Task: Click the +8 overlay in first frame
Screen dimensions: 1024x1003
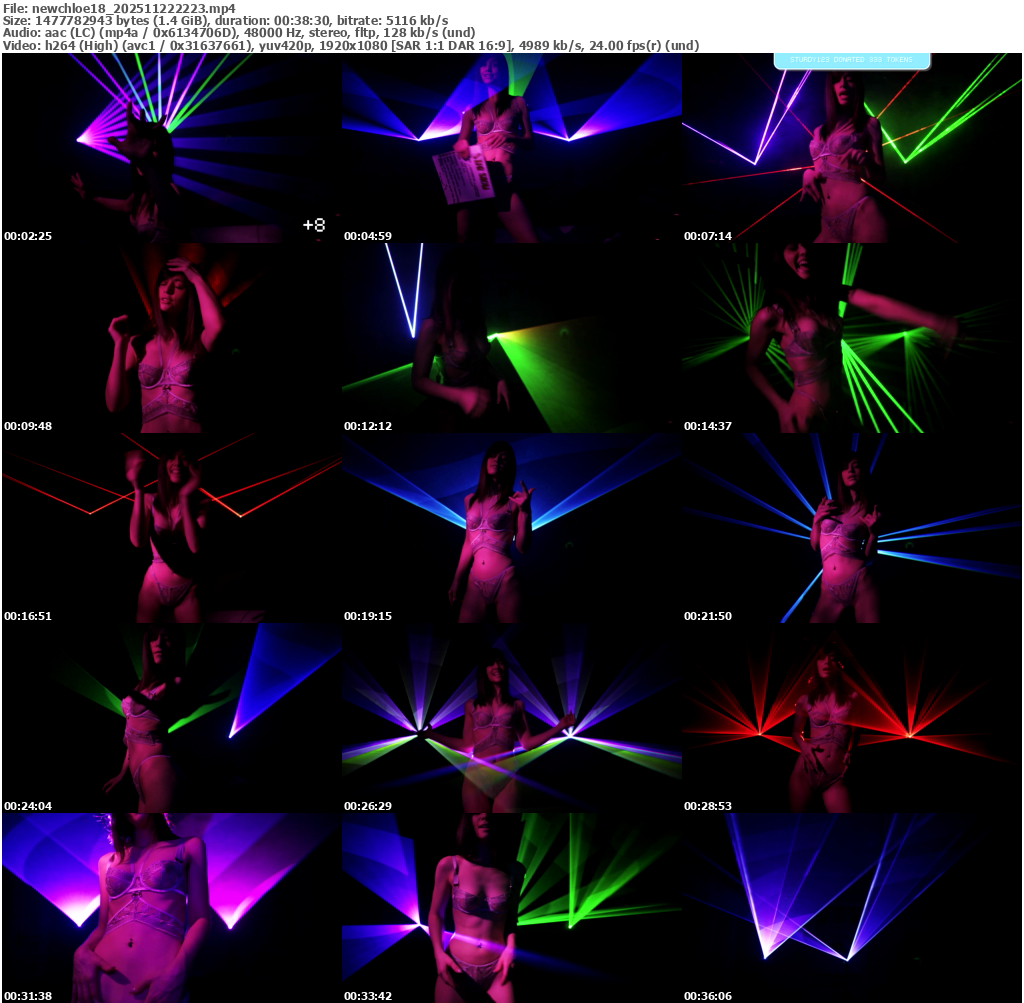Action: (314, 226)
